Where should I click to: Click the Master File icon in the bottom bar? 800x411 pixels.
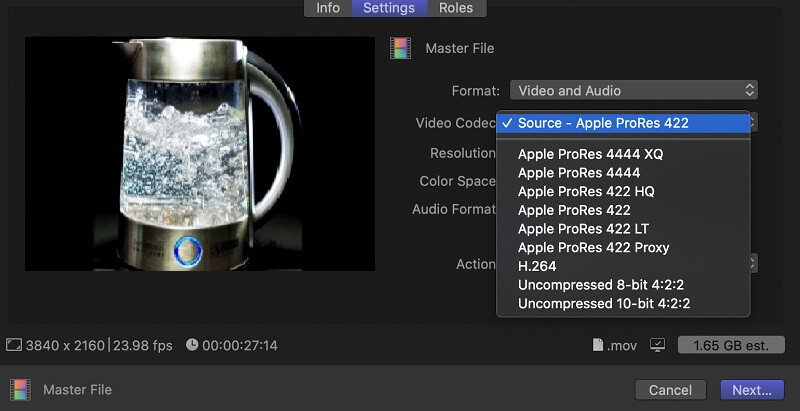(x=20, y=389)
